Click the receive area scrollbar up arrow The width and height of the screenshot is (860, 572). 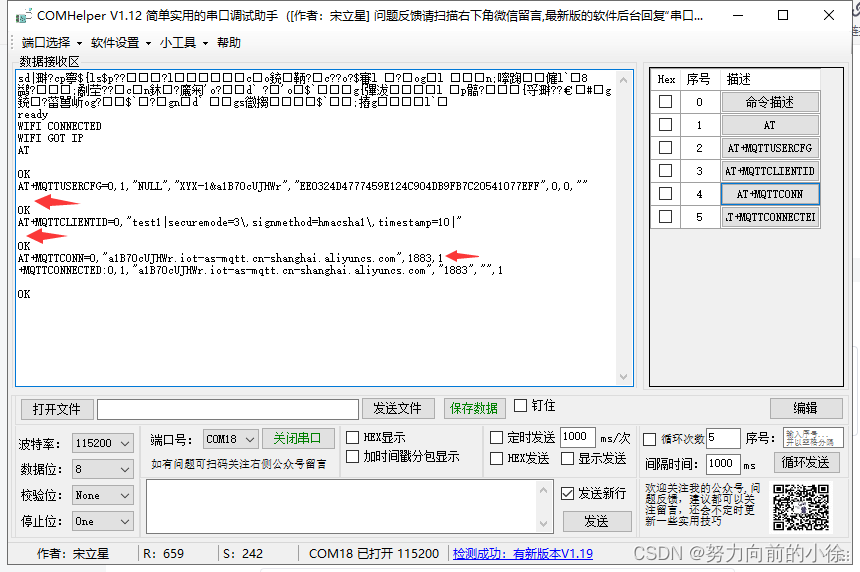pyautogui.click(x=626, y=79)
